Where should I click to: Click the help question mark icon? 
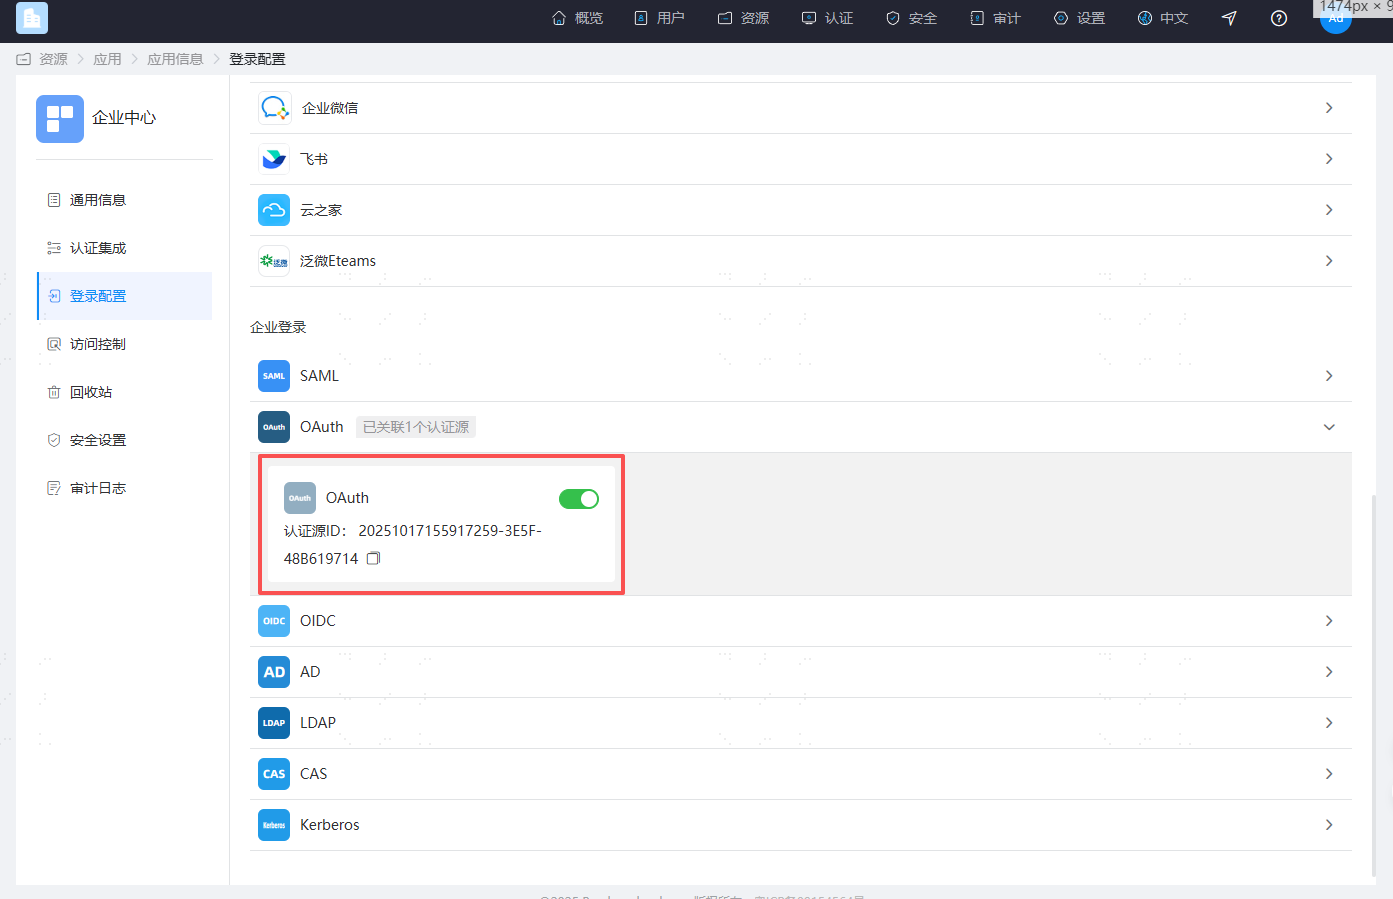1278,18
